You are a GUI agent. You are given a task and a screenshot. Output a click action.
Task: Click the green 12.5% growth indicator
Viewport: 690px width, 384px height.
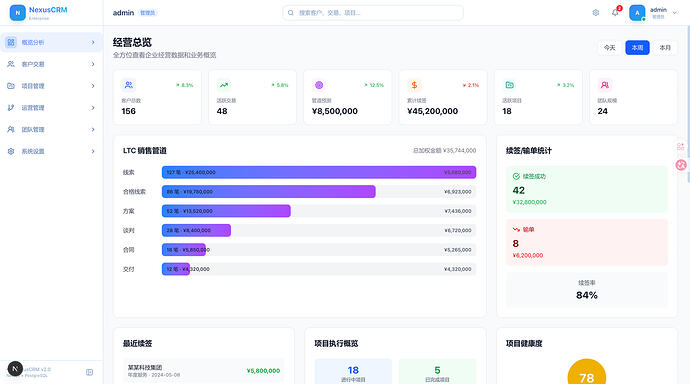pos(374,85)
